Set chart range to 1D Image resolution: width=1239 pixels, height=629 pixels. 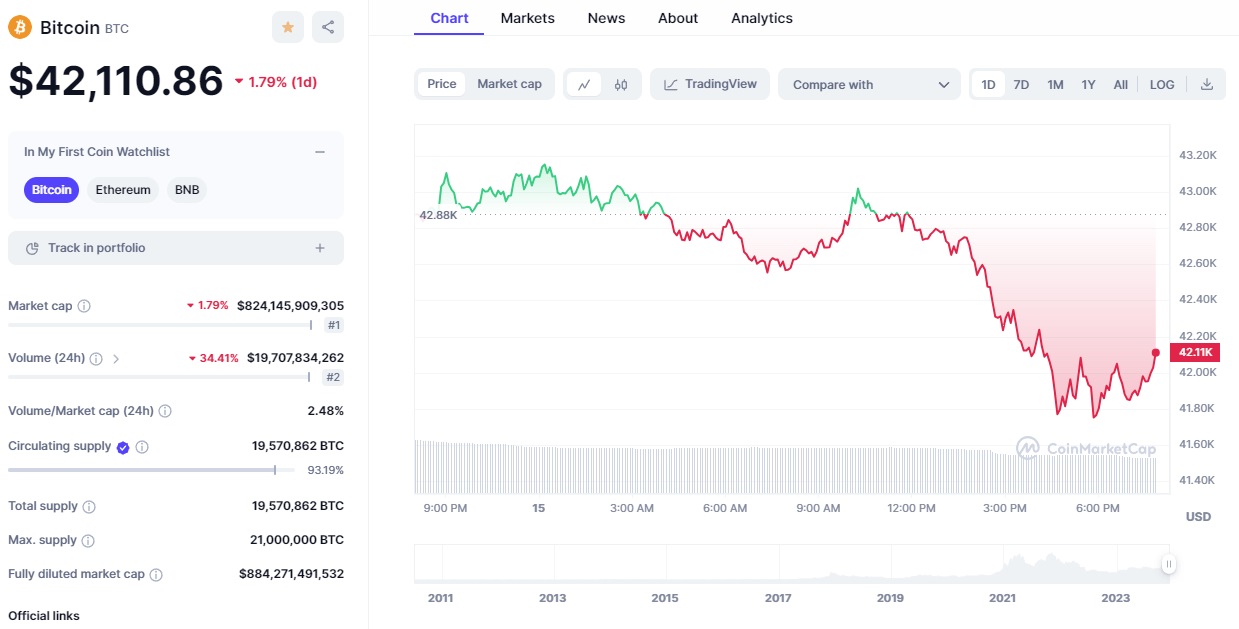(988, 85)
